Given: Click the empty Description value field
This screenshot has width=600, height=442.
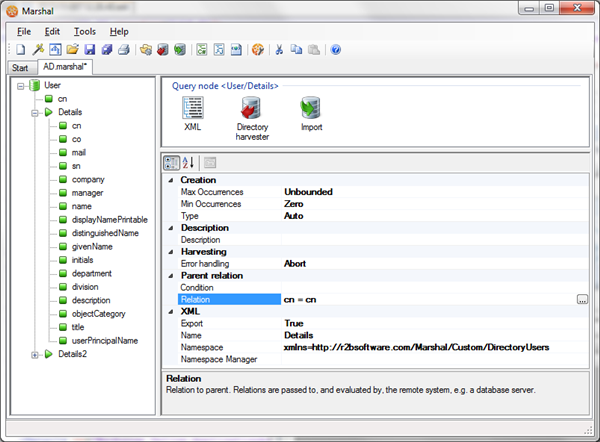Looking at the screenshot, I should click(435, 240).
